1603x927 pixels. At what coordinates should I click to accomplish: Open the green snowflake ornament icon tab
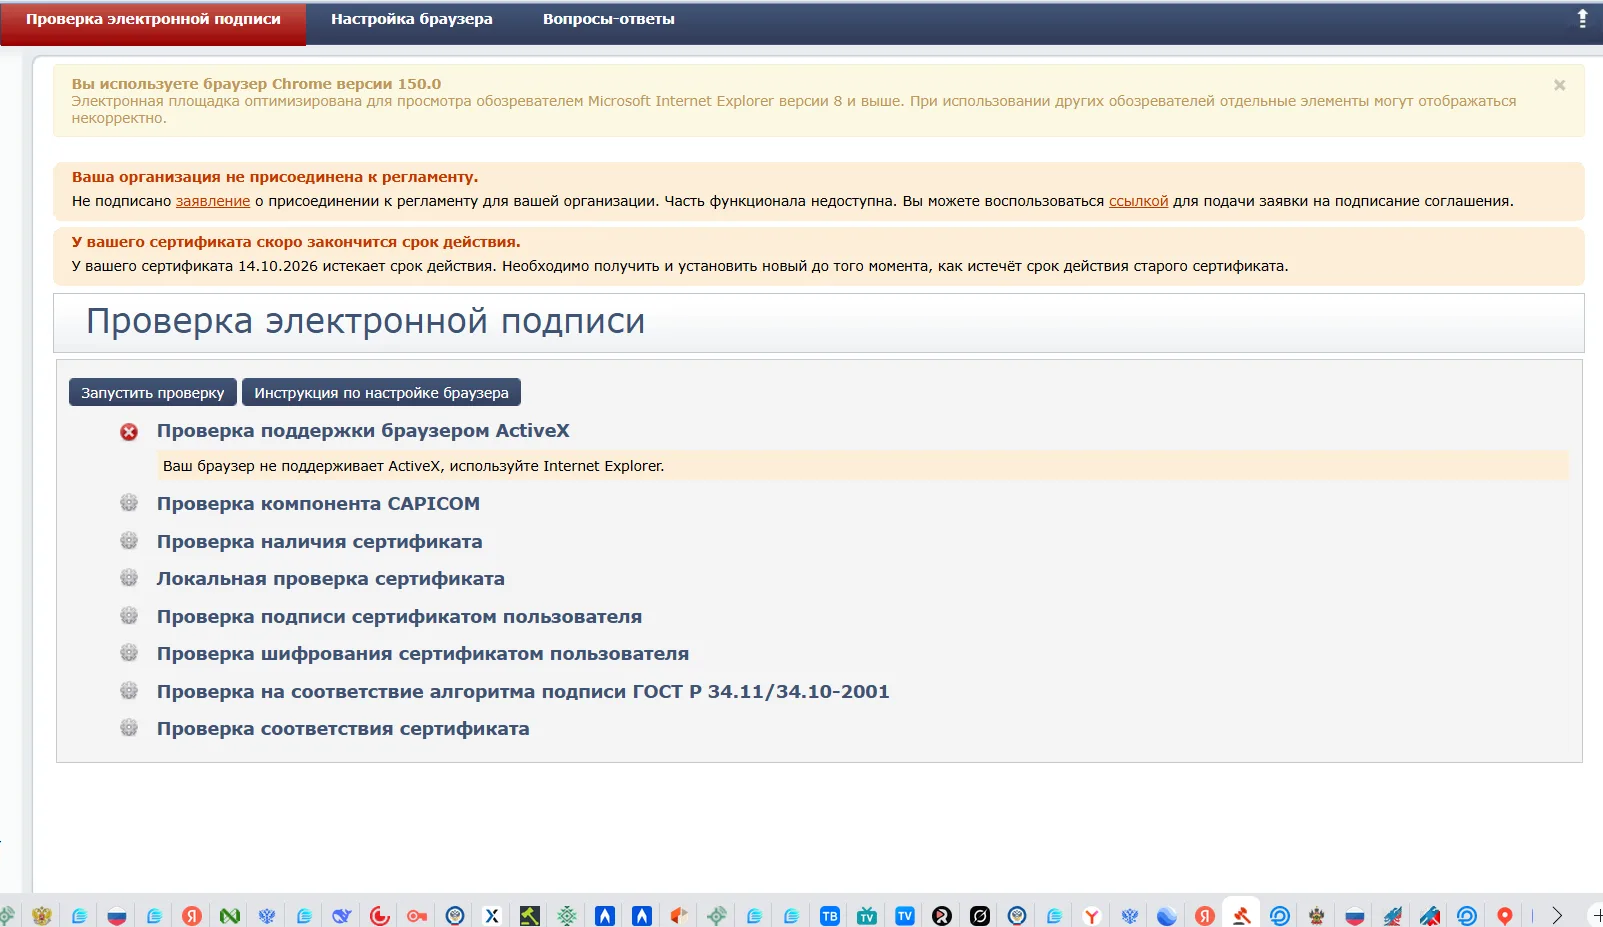[x=567, y=916]
